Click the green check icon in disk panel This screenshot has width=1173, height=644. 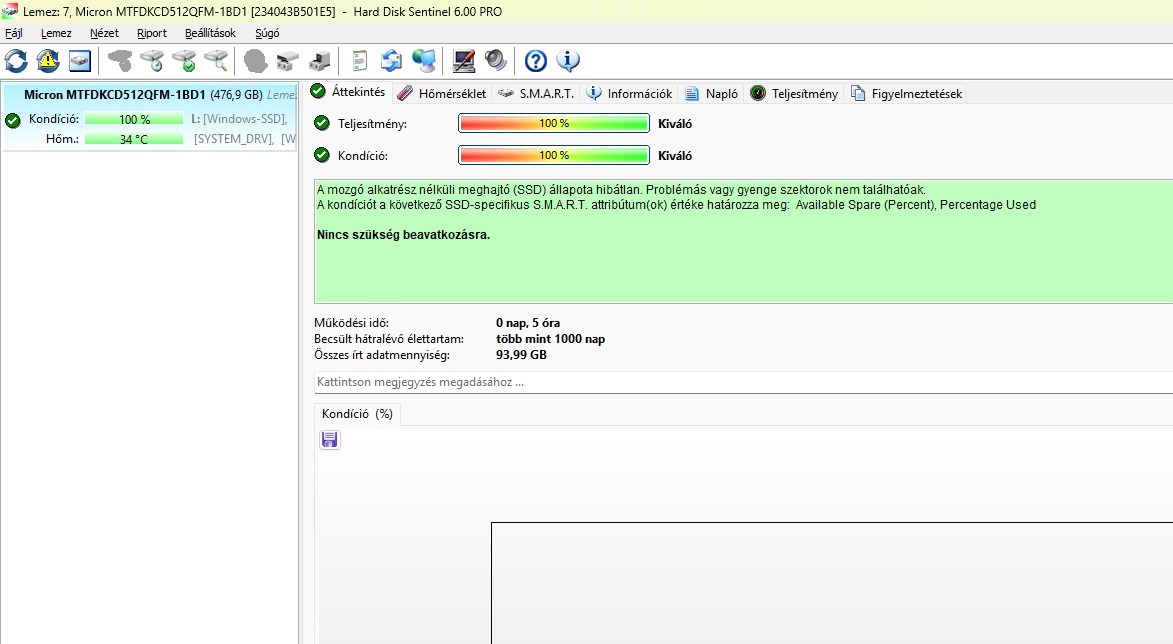pos(13,120)
